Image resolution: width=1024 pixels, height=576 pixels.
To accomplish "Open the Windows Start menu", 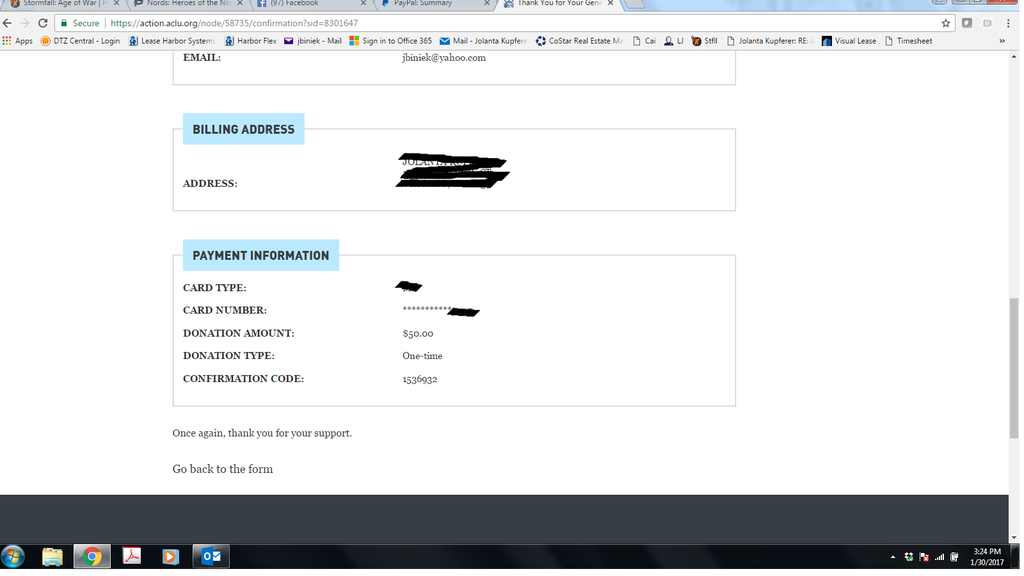I will 12,556.
